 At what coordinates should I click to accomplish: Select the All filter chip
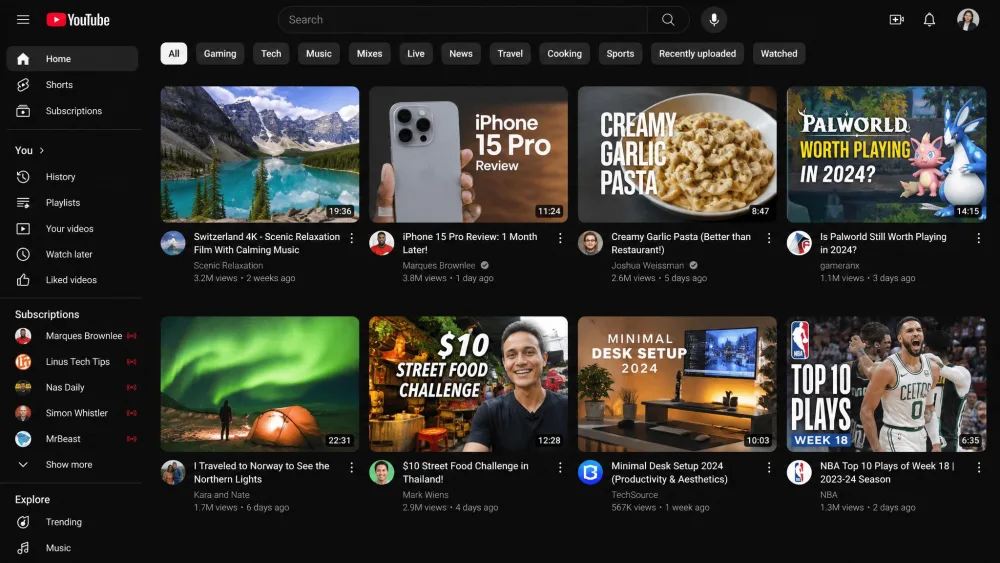[x=173, y=54]
